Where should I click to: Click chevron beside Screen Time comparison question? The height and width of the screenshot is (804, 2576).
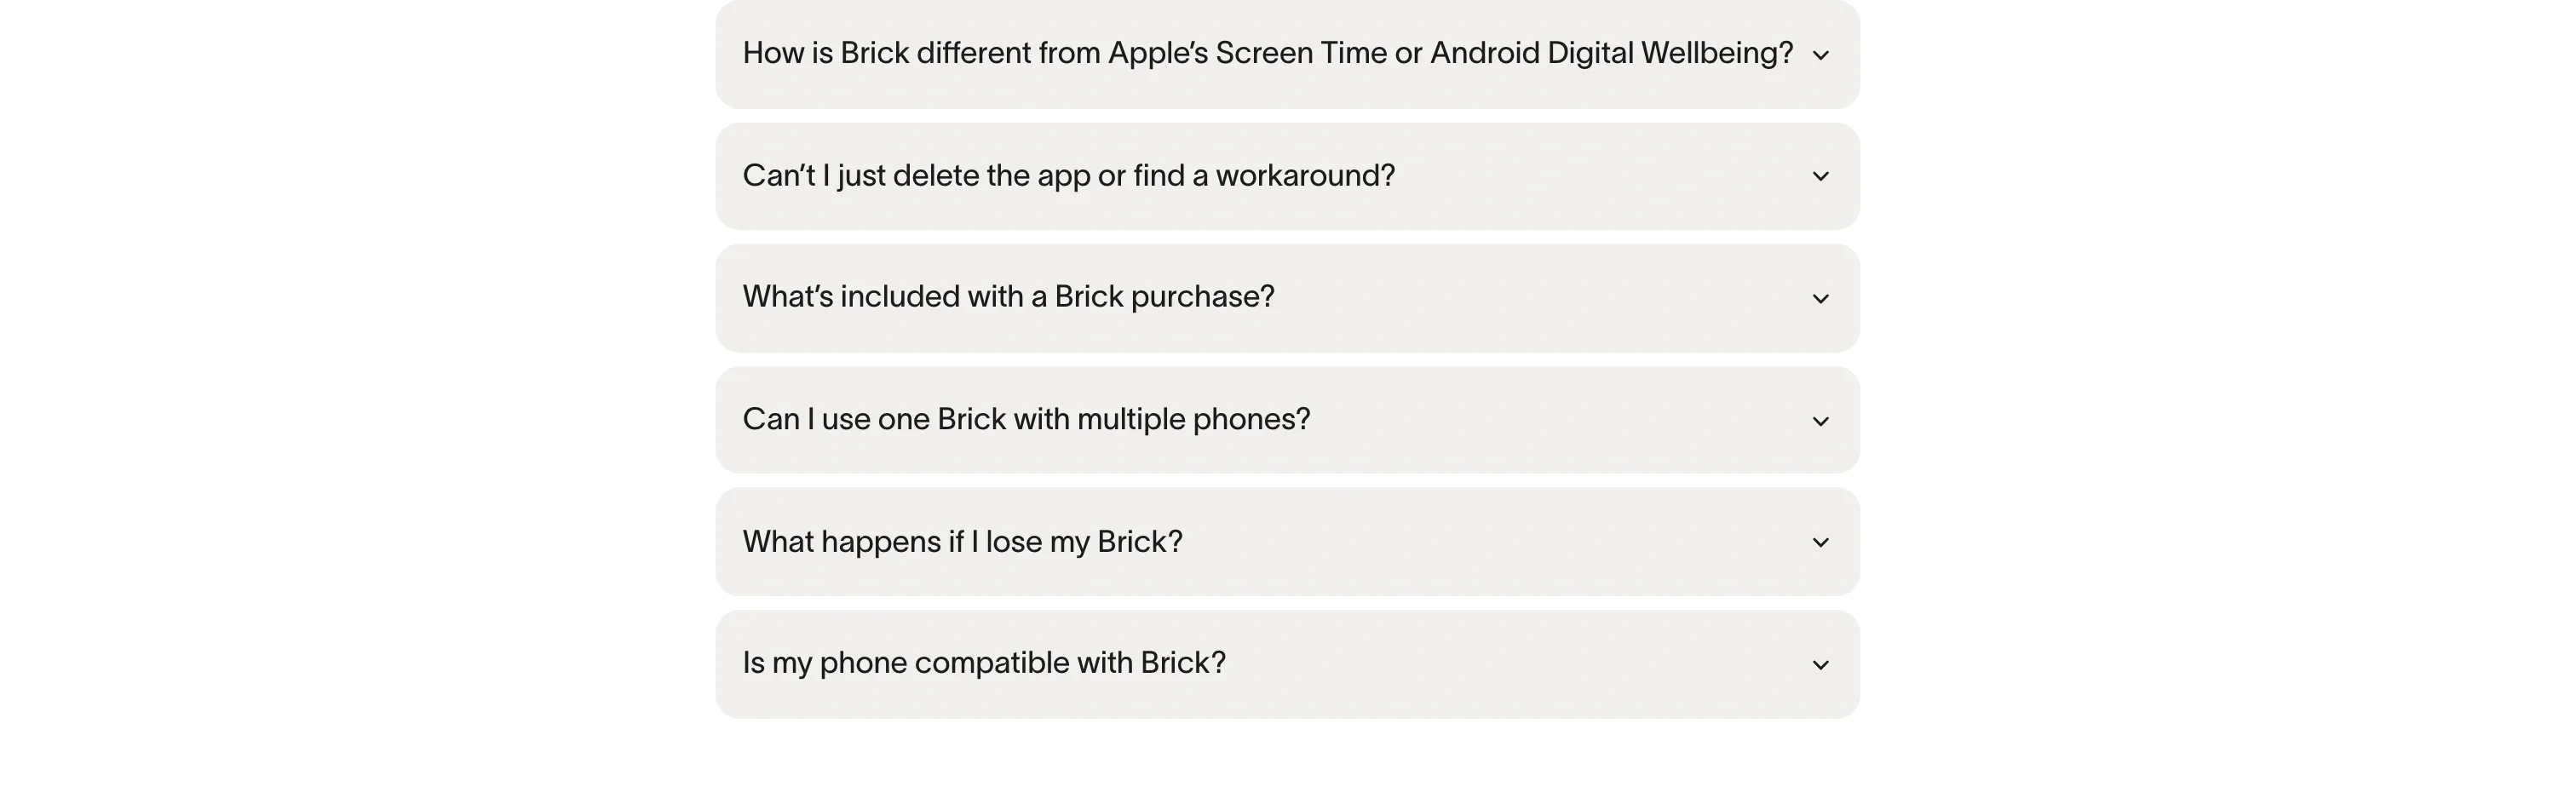(x=1820, y=55)
